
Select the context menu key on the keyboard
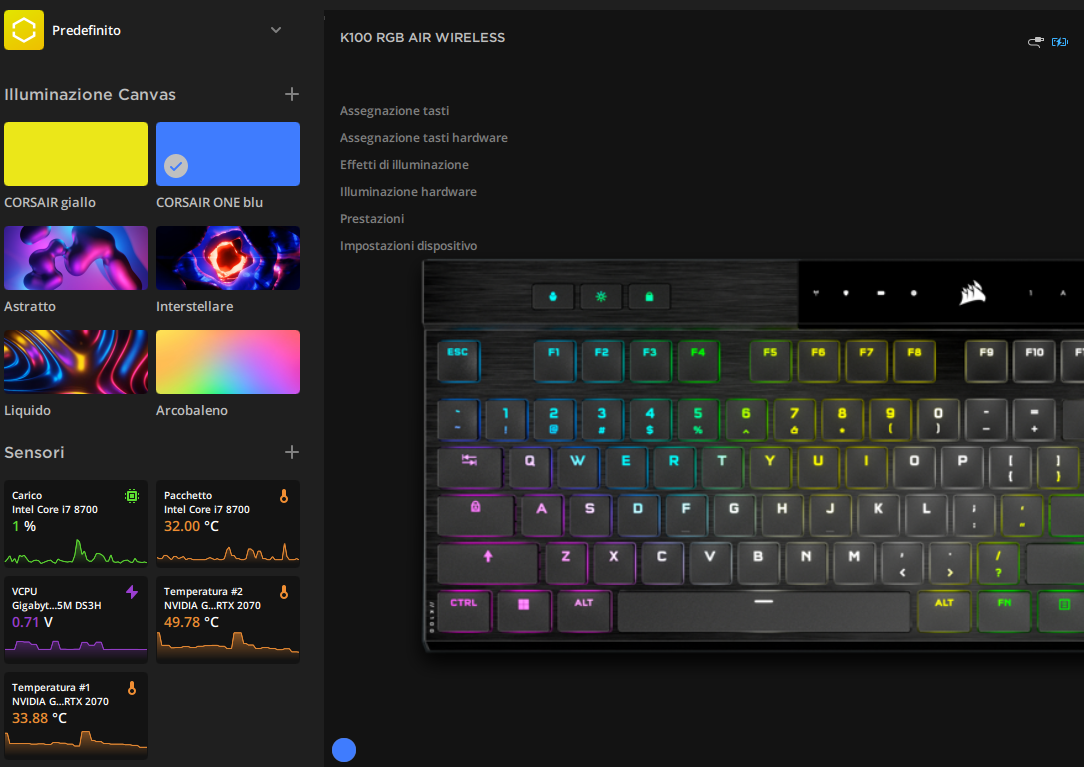coord(1063,610)
